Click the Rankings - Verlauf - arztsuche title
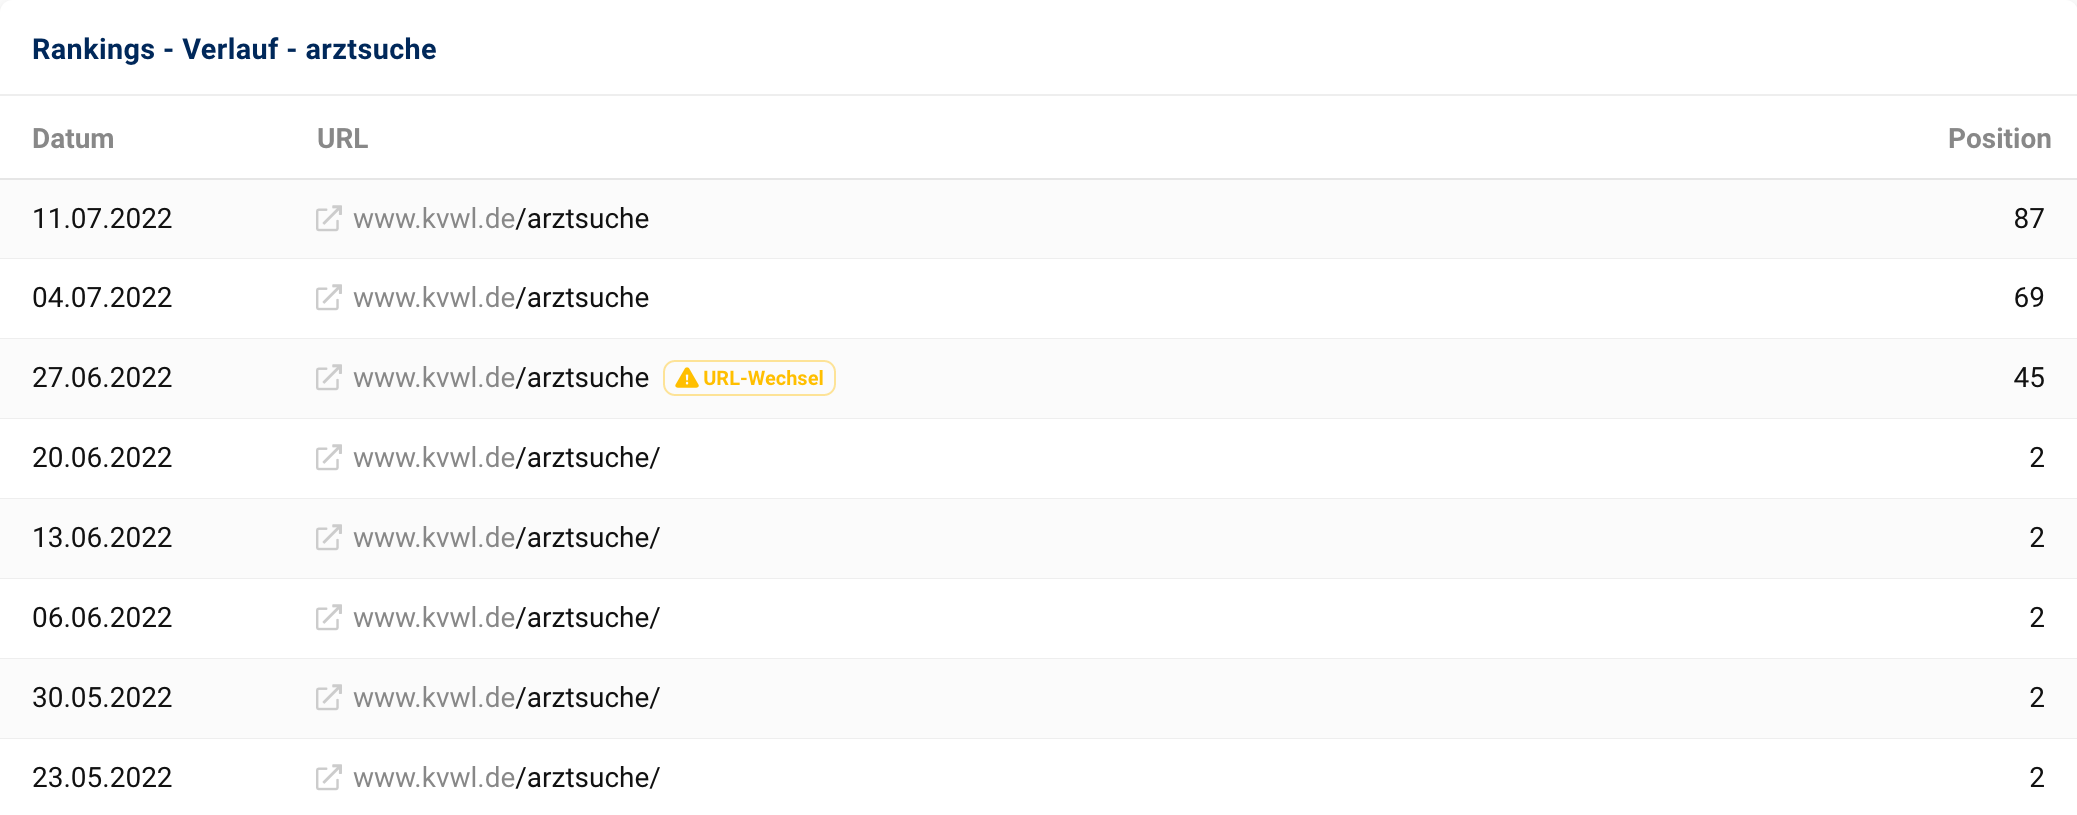 [x=234, y=49]
